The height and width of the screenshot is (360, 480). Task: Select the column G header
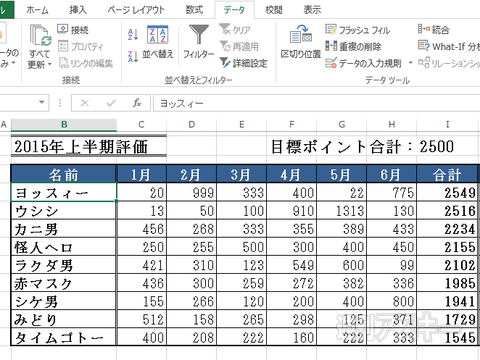[342, 125]
